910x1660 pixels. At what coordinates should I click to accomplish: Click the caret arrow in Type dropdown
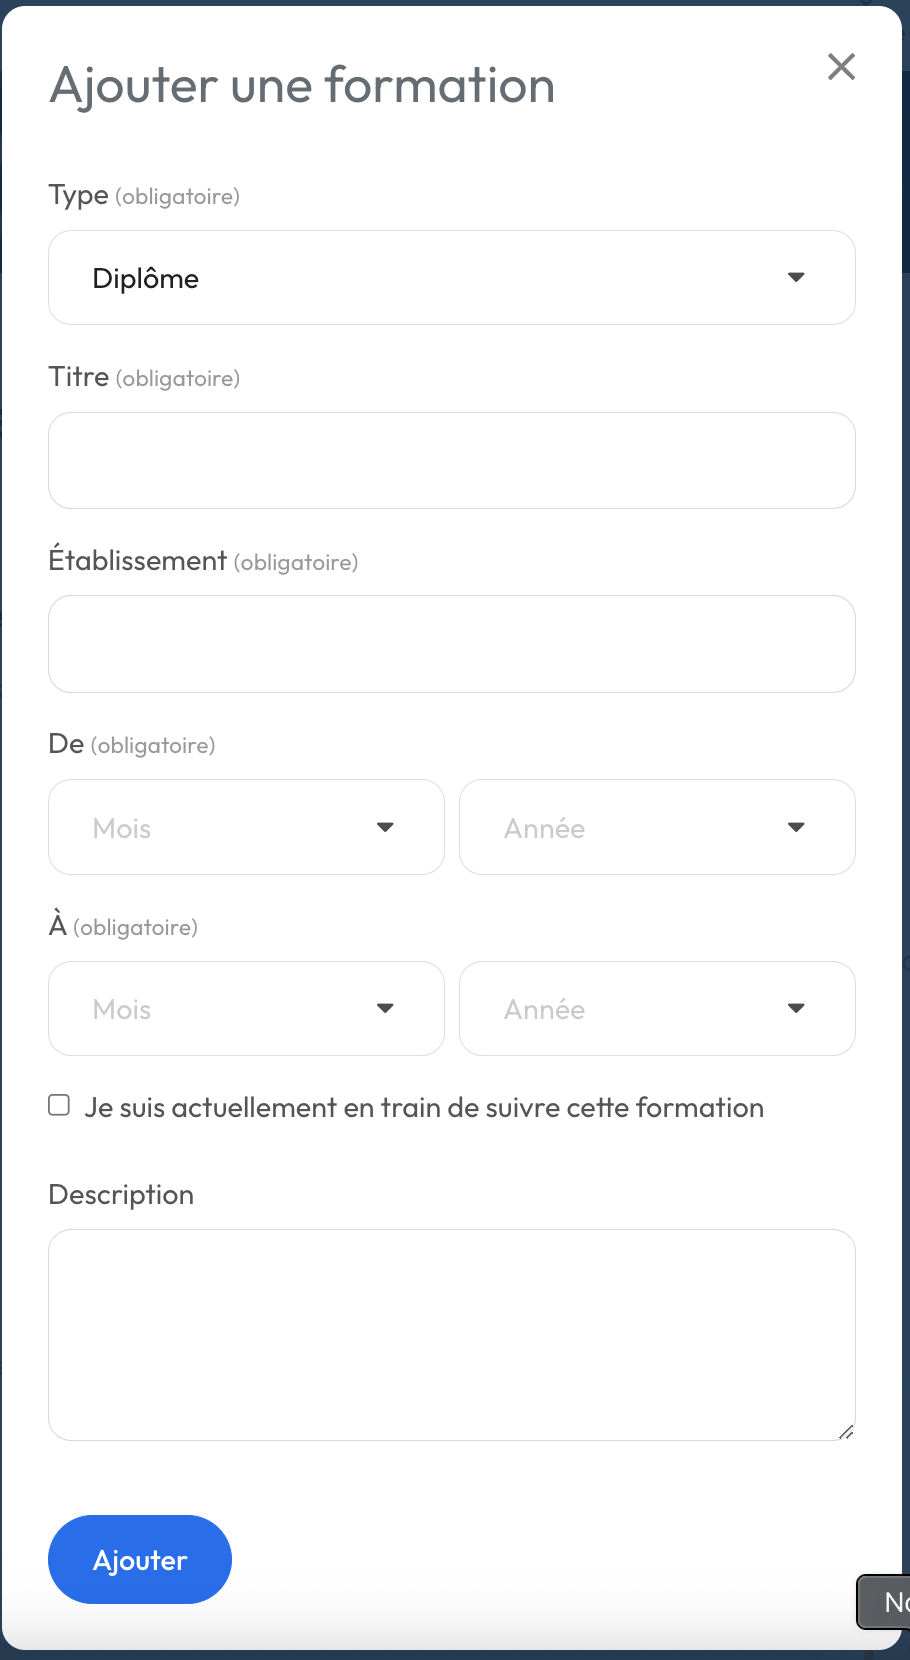(x=796, y=277)
